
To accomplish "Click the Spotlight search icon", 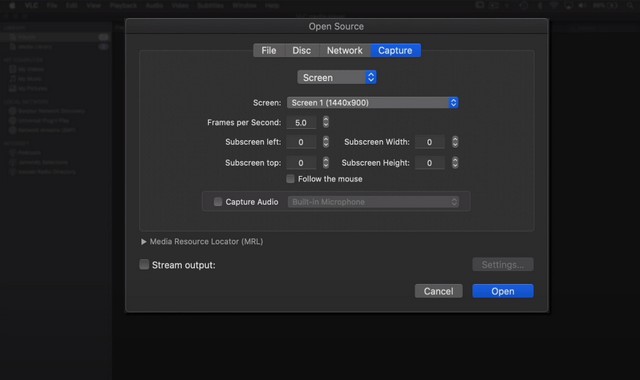I will 630,5.
